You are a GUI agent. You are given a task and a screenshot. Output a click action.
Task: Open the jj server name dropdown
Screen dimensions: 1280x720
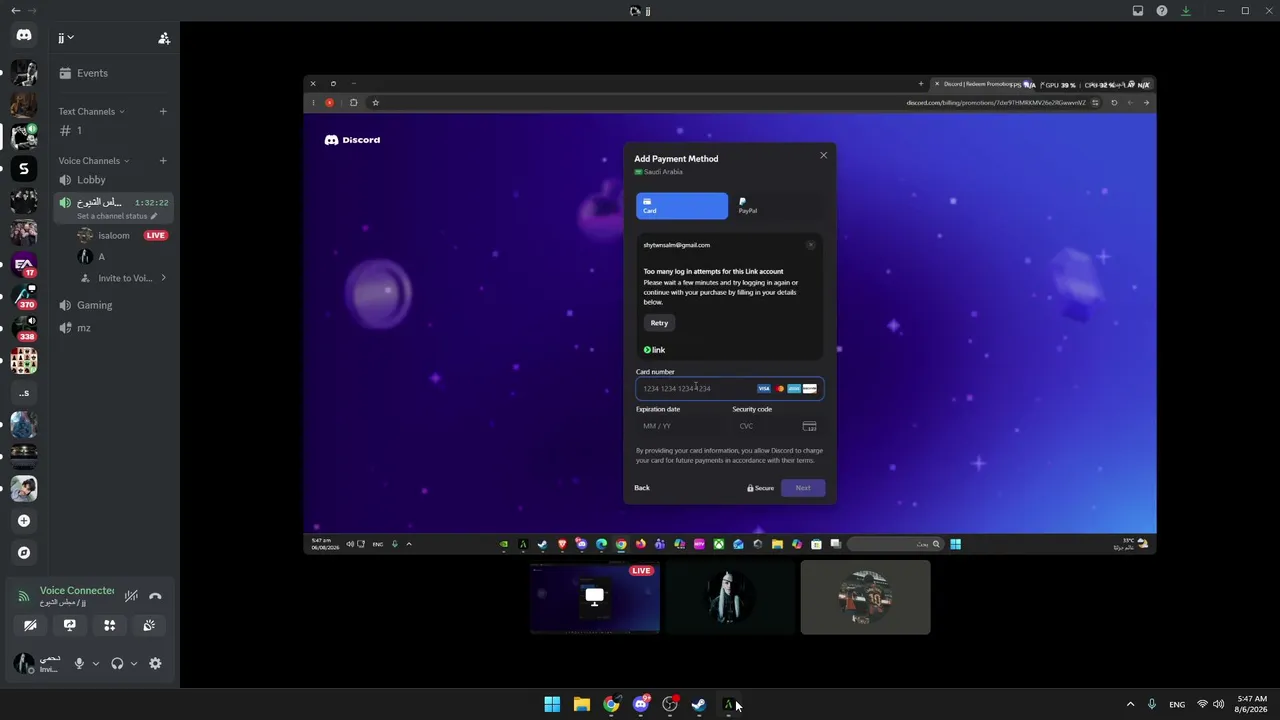point(66,38)
